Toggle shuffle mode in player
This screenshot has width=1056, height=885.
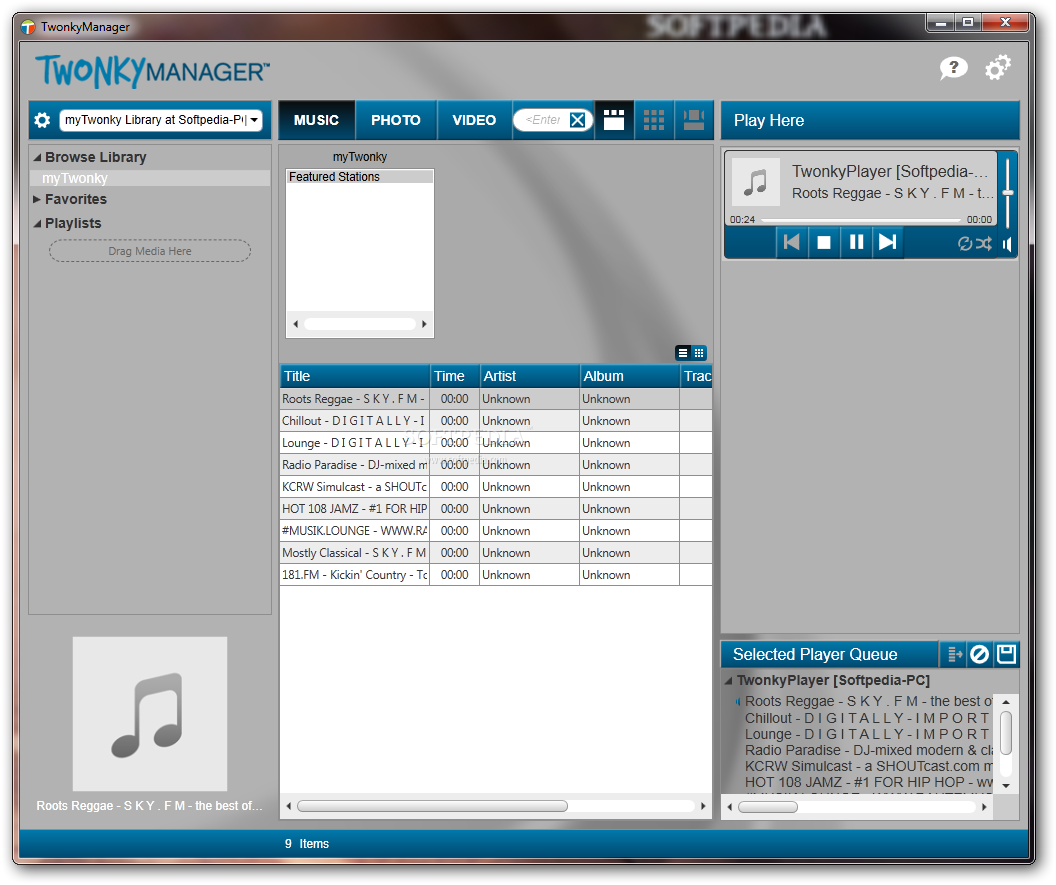(983, 244)
